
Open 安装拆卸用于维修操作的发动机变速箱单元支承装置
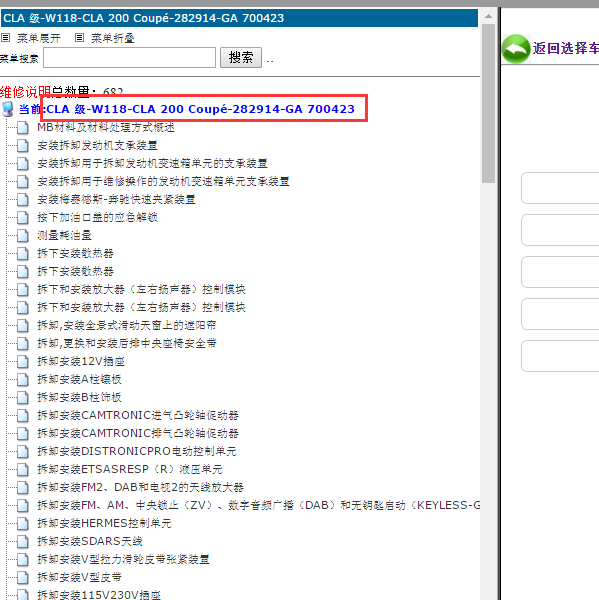tap(163, 181)
